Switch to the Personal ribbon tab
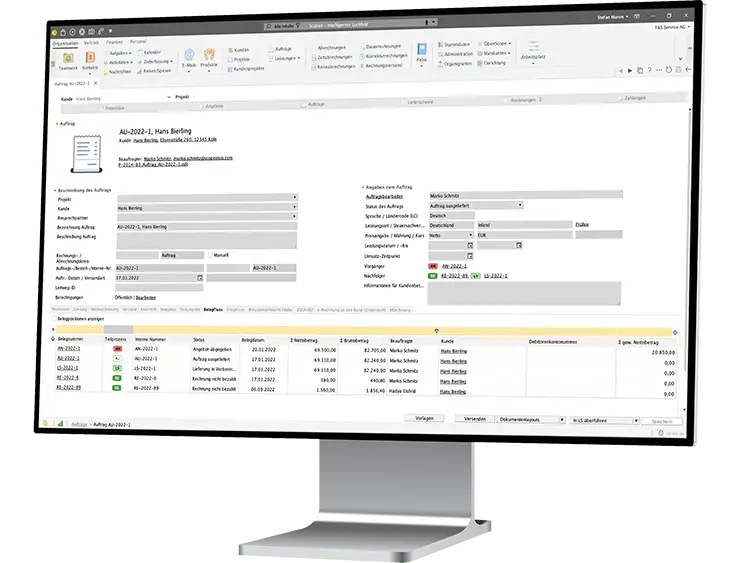740x563 pixels. coord(138,42)
